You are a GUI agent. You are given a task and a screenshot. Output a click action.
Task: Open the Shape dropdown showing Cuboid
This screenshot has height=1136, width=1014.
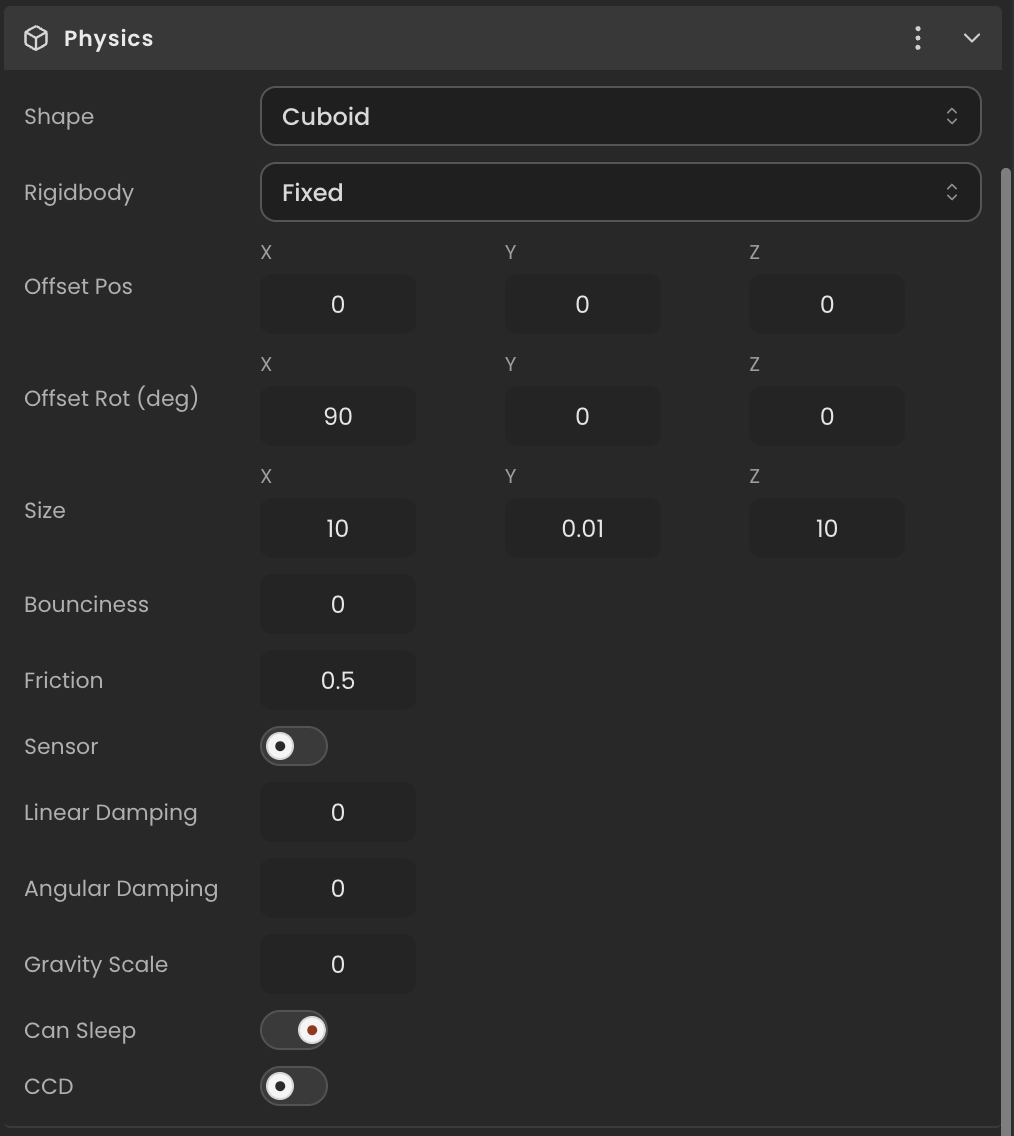coord(620,116)
